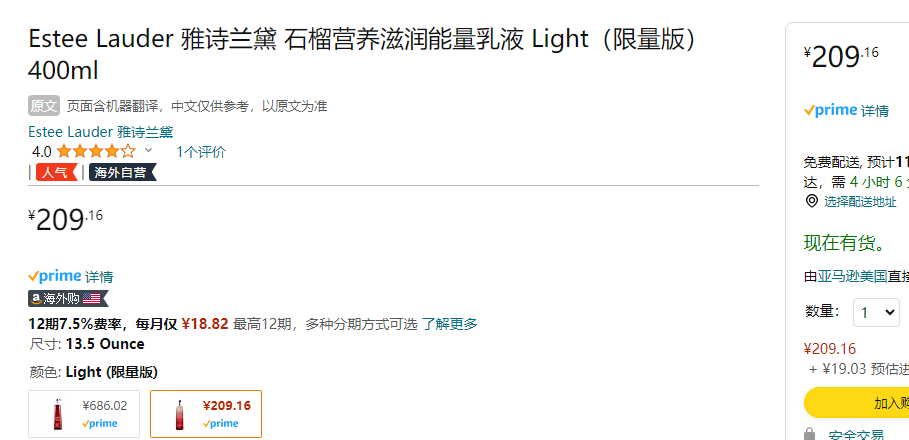Click the 海外自营 badge
The height and width of the screenshot is (440, 909).
122,172
